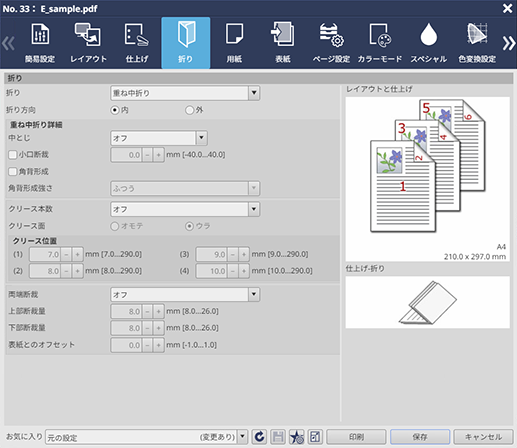Click crease position (1) input field

pyautogui.click(x=45, y=255)
